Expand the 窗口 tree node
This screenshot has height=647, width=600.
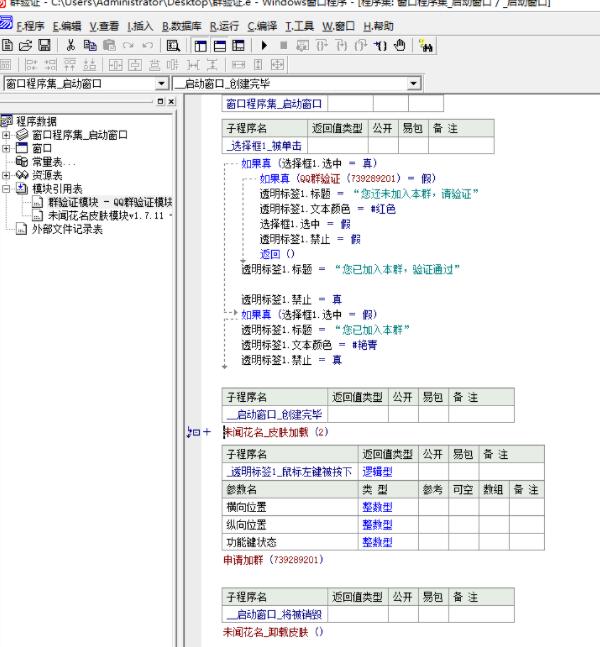point(6,148)
